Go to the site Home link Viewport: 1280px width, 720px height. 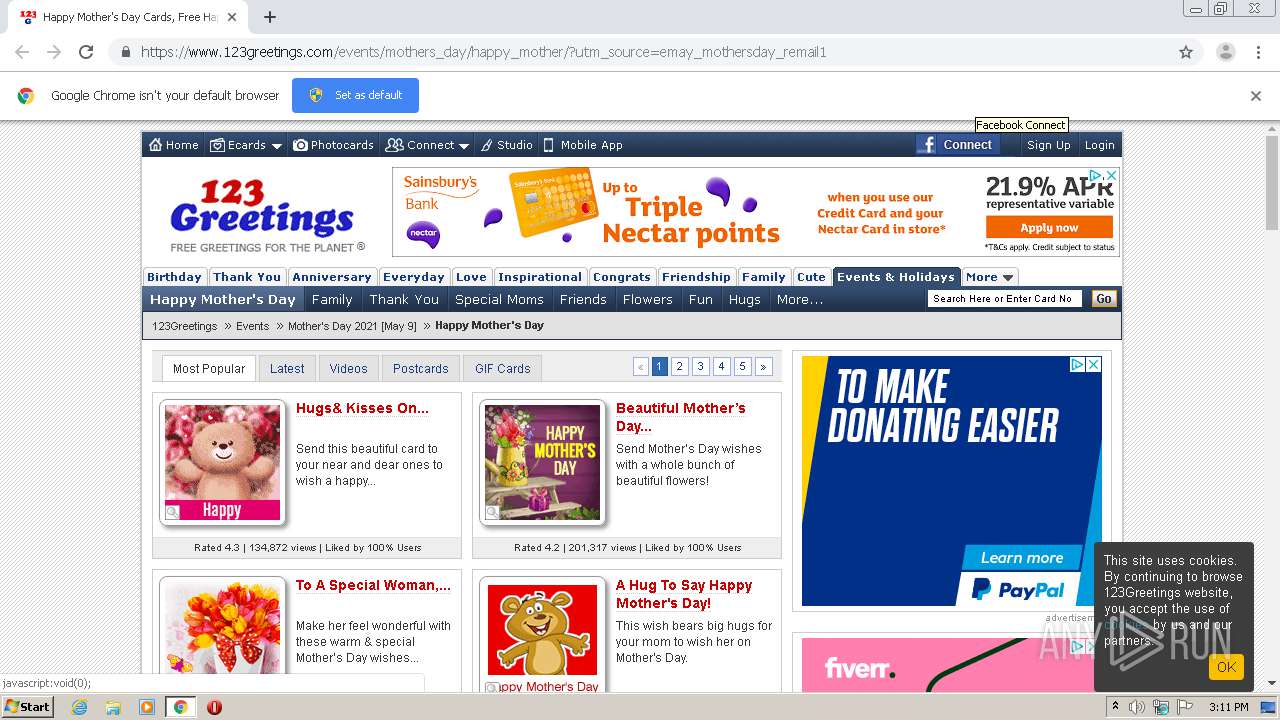click(174, 145)
